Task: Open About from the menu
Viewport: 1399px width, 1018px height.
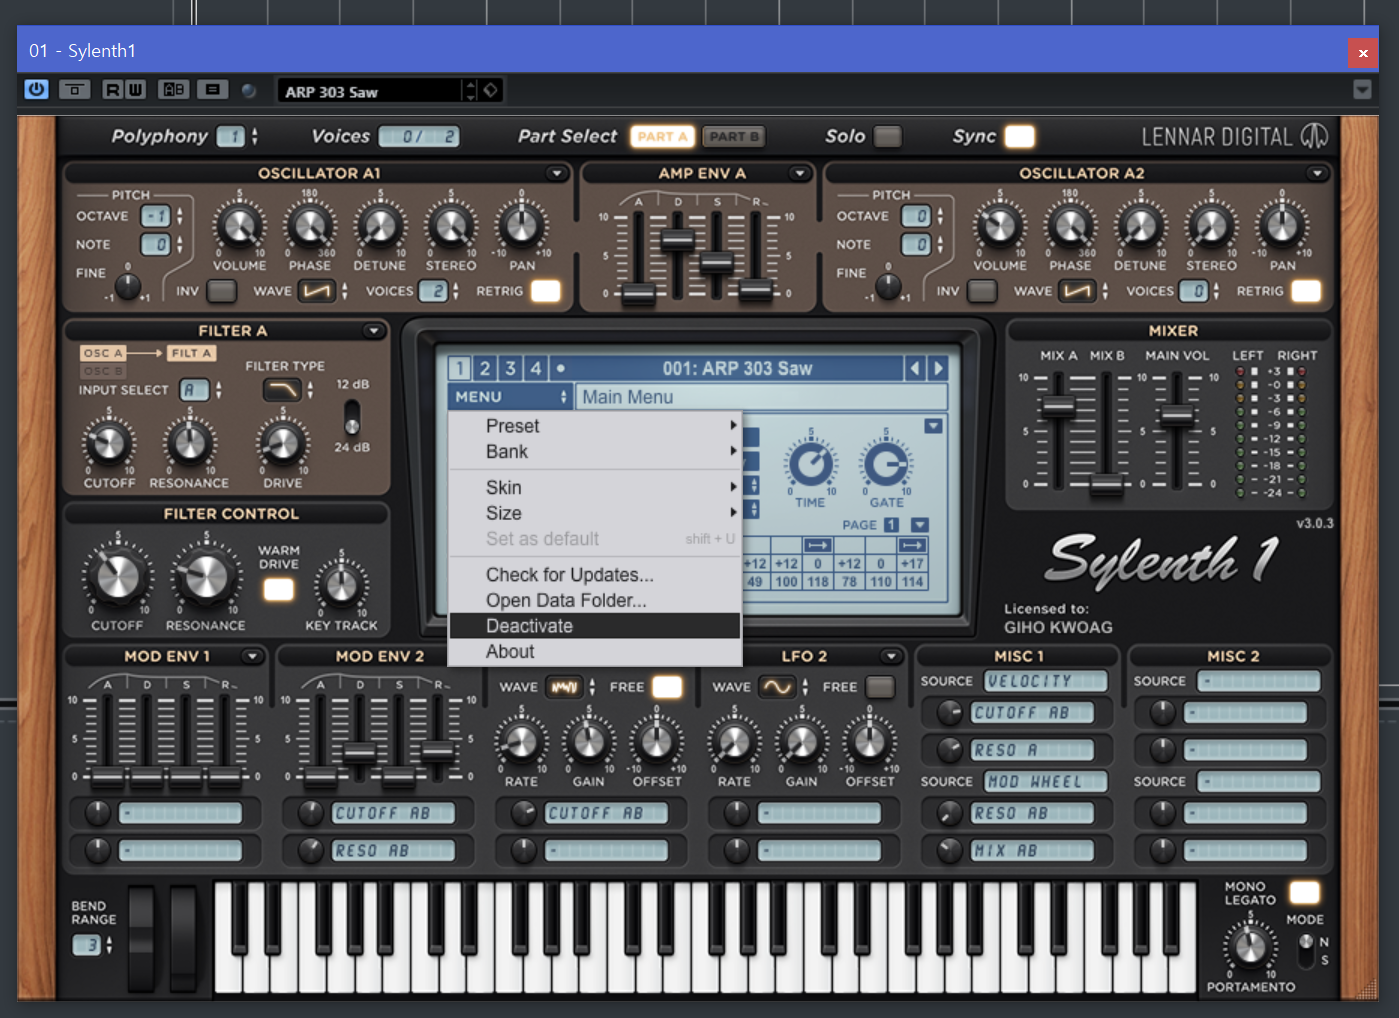Action: pyautogui.click(x=595, y=652)
